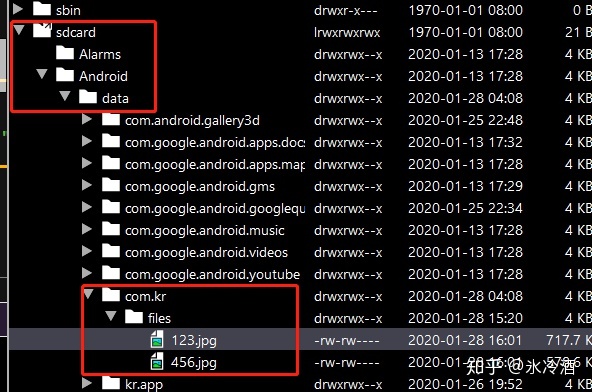Click date 2020-01-28 15:20 of files
The image size is (592, 392).
[465, 318]
